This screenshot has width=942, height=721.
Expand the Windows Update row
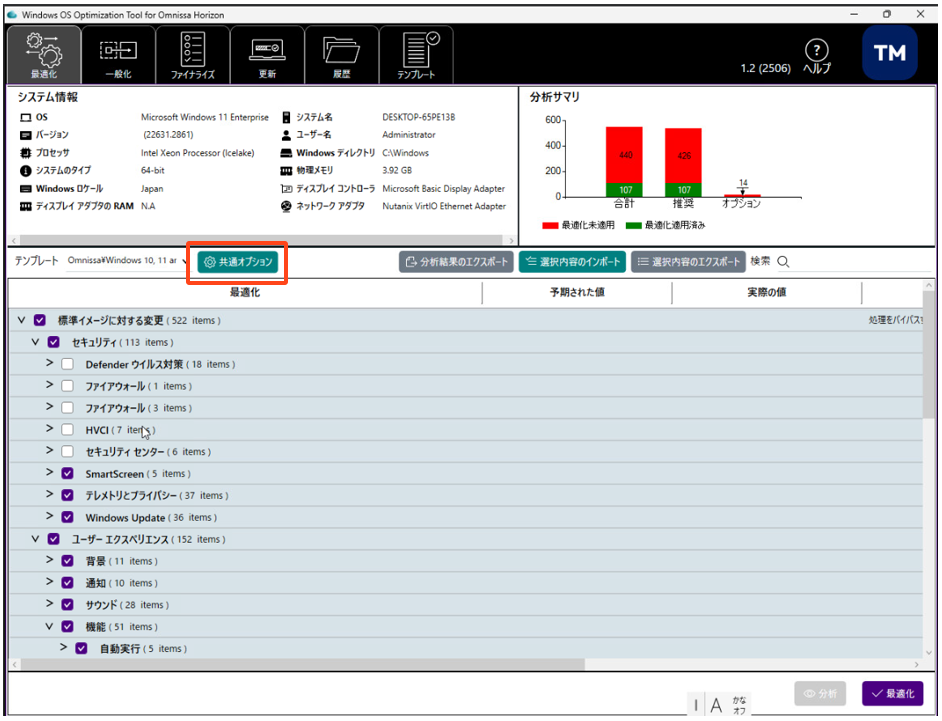(x=50, y=516)
